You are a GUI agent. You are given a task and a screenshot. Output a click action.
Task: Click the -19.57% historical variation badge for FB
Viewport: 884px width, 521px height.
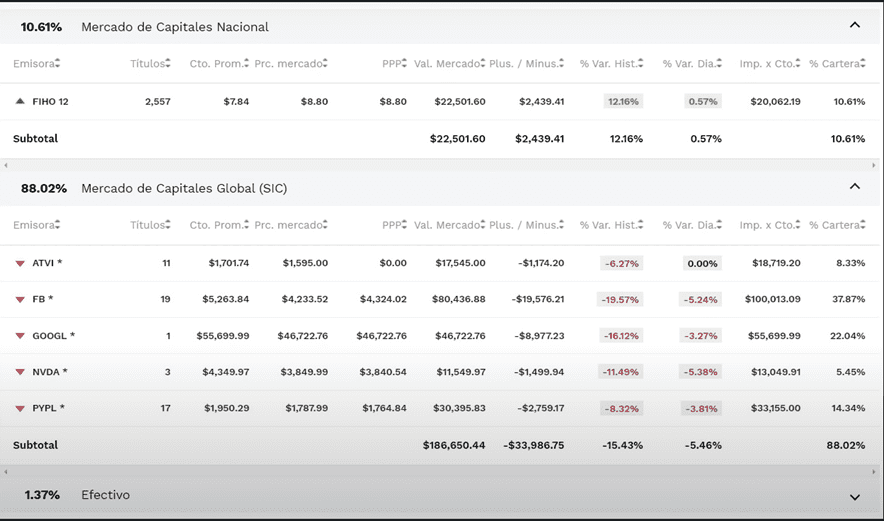click(622, 300)
